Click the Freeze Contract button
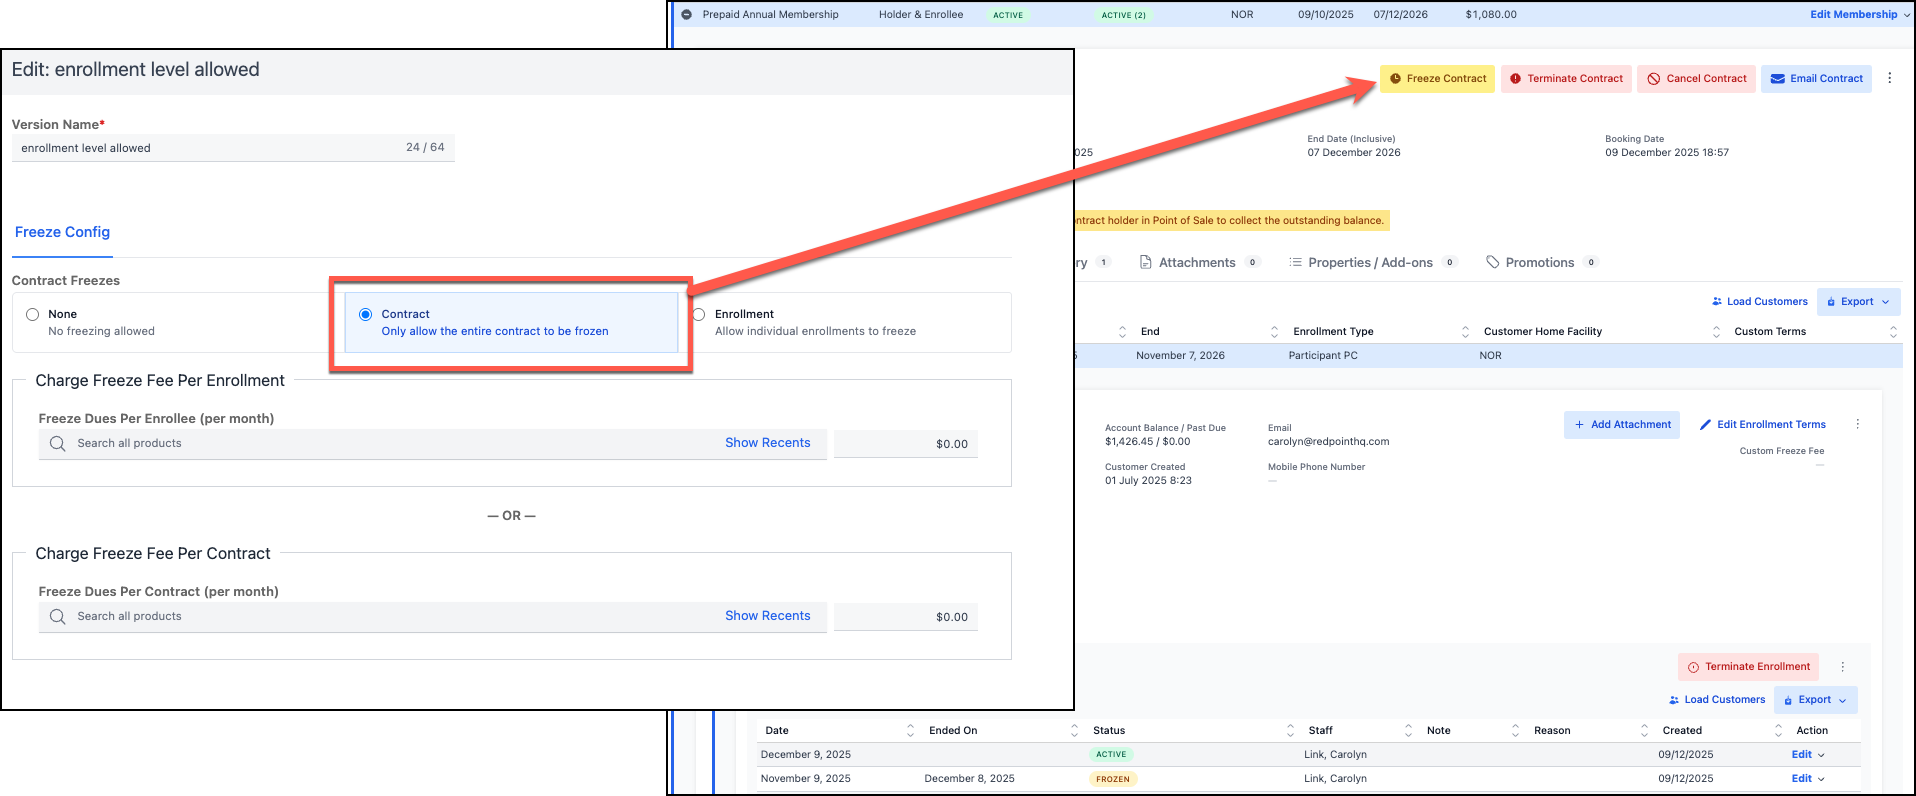This screenshot has height=796, width=1916. [x=1437, y=79]
